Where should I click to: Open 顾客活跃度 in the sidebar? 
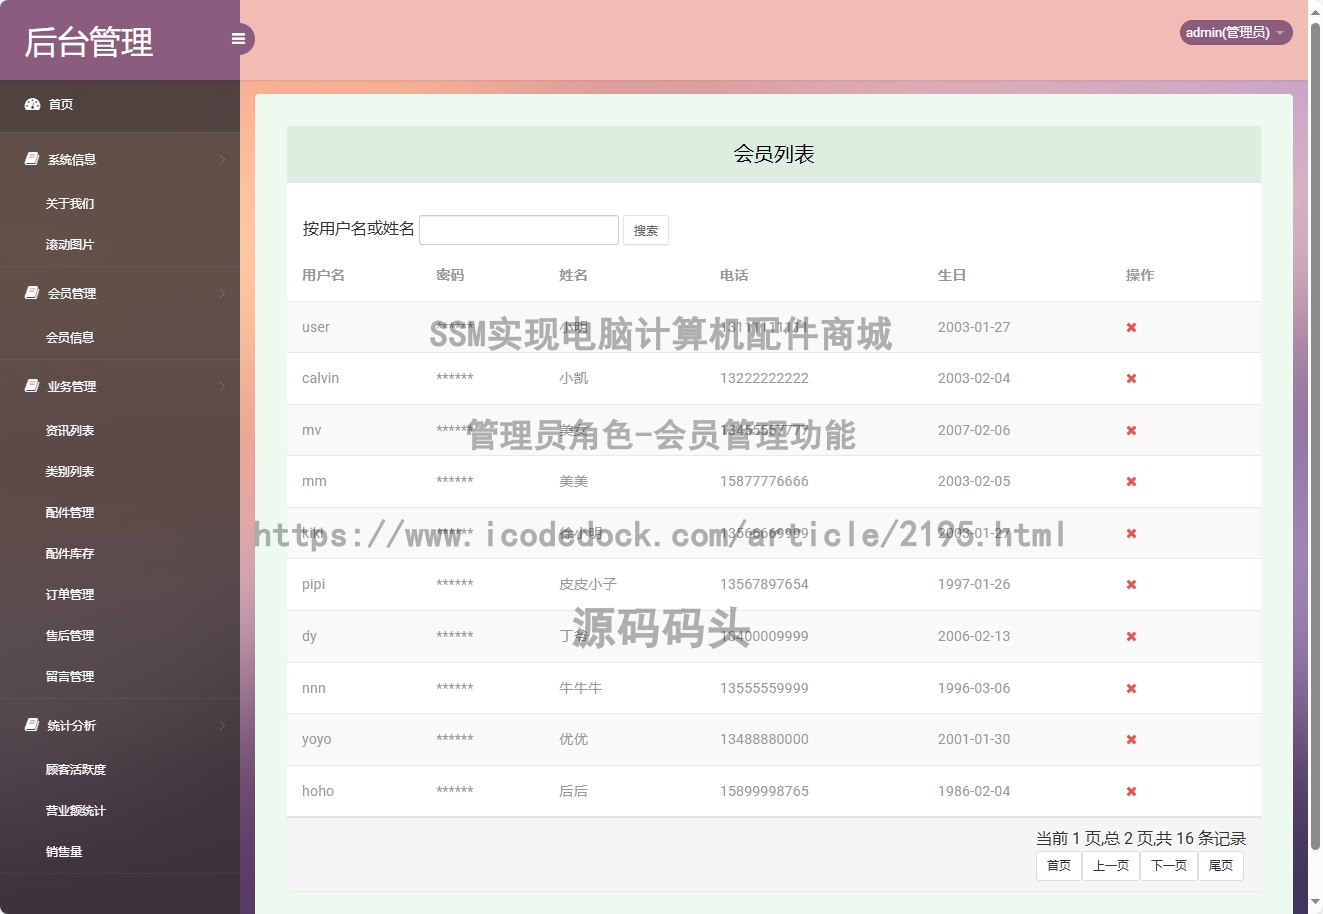[x=76, y=769]
